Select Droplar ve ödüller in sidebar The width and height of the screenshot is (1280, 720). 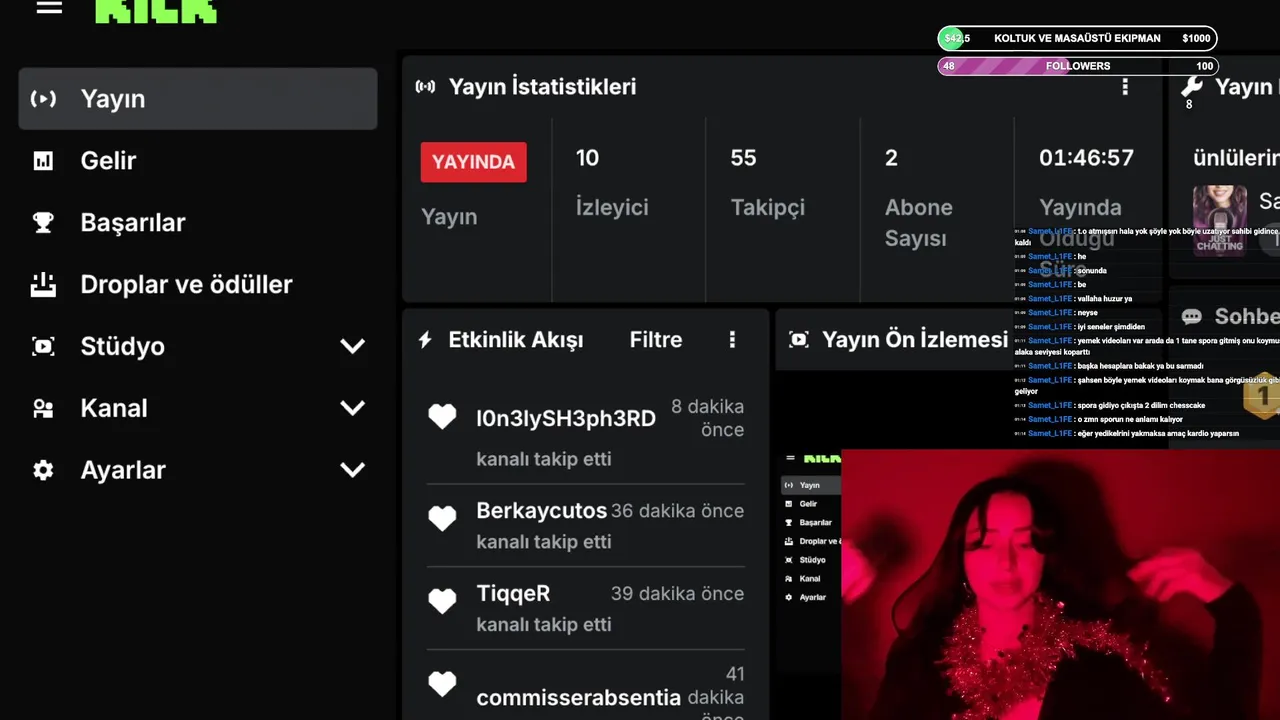tap(198, 285)
